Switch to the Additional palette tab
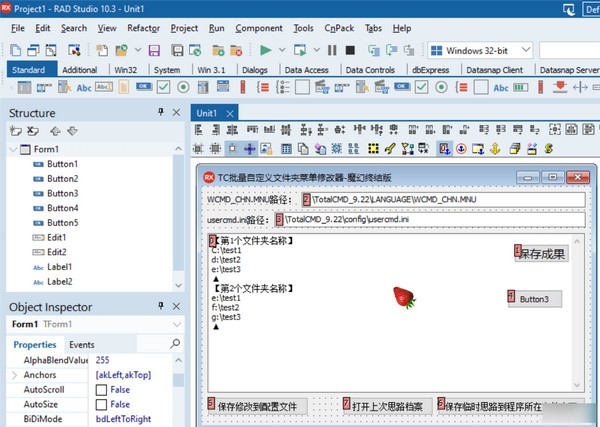 point(80,70)
